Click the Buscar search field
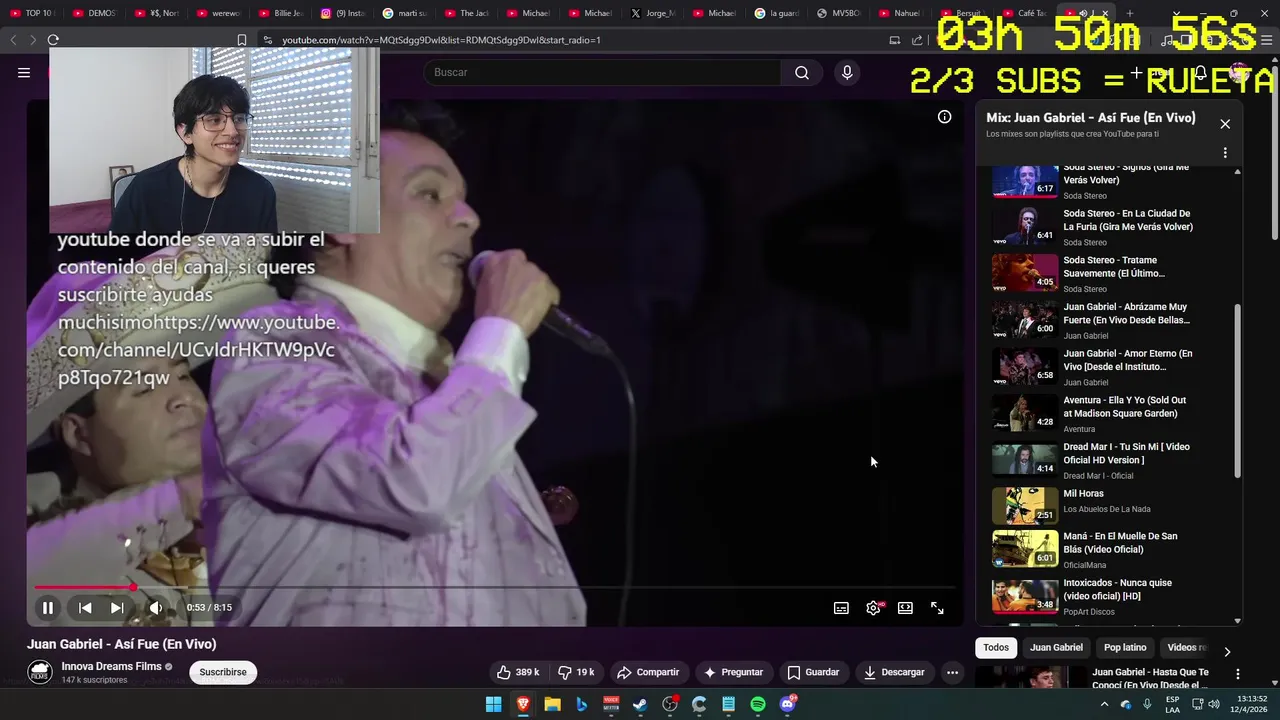 click(600, 72)
